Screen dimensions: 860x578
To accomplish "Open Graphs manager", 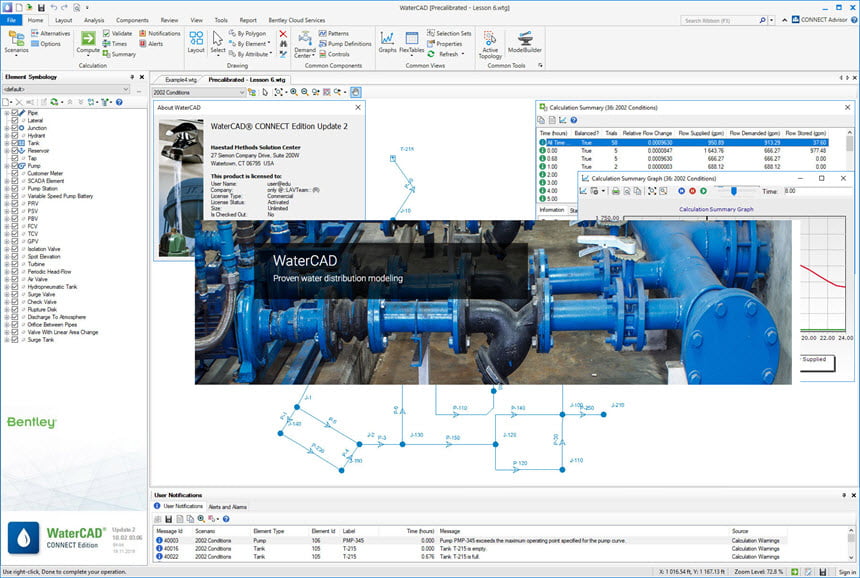I will 387,43.
